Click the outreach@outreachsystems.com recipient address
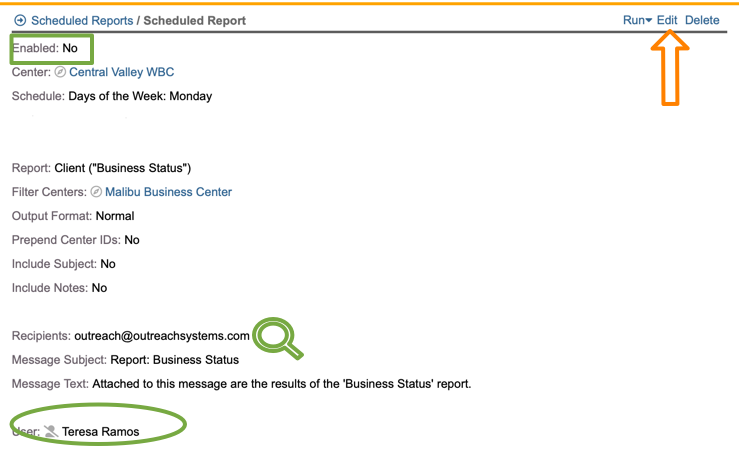Screen dimensions: 739x452 tap(161, 336)
